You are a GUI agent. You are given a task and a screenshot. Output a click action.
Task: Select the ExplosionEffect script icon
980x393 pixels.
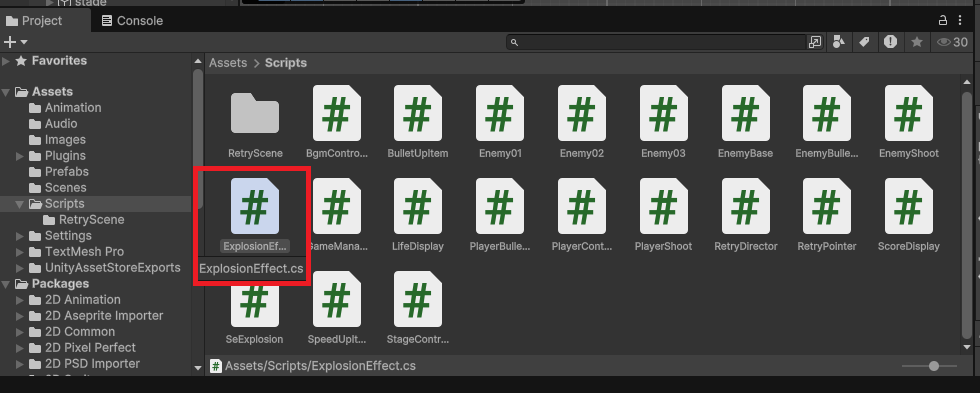tap(254, 206)
